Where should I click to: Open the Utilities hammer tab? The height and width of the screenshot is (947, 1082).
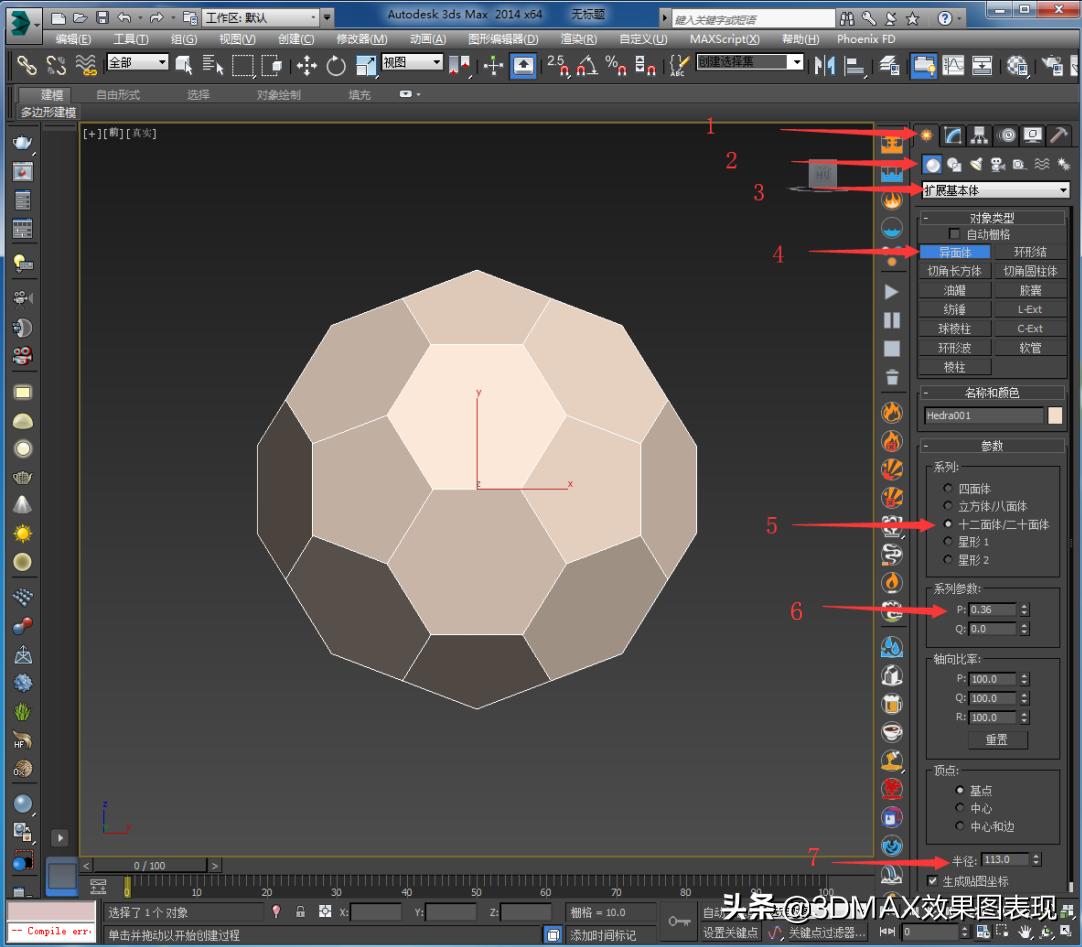tap(1058, 135)
